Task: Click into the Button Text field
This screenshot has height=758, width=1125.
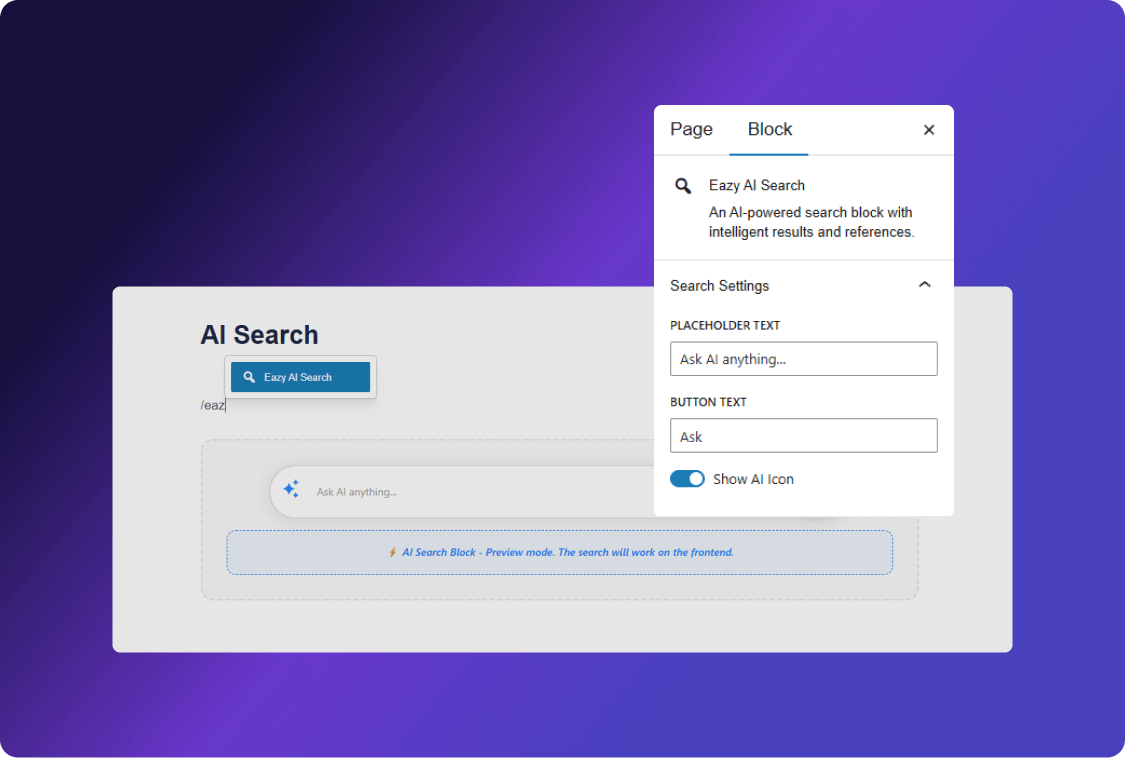Action: (x=803, y=436)
